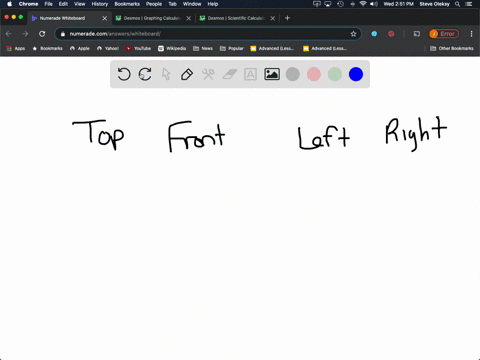This screenshot has width=480, height=360.
Task: Close the Numerade Whiteboard tab
Action: click(x=105, y=18)
